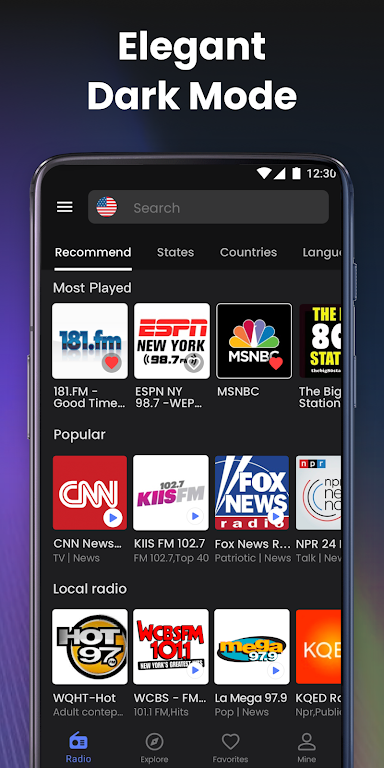The height and width of the screenshot is (768, 384).
Task: Tap the US flag country selector
Action: coord(107,207)
